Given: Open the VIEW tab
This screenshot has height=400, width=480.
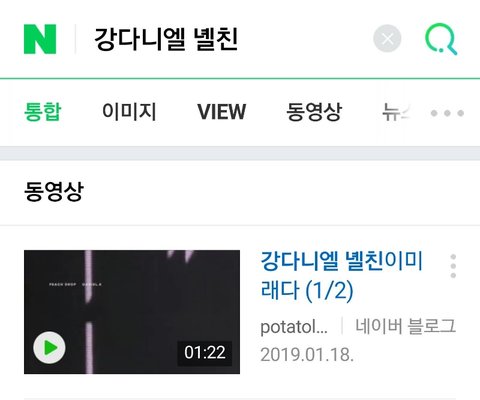Looking at the screenshot, I should tap(222, 111).
